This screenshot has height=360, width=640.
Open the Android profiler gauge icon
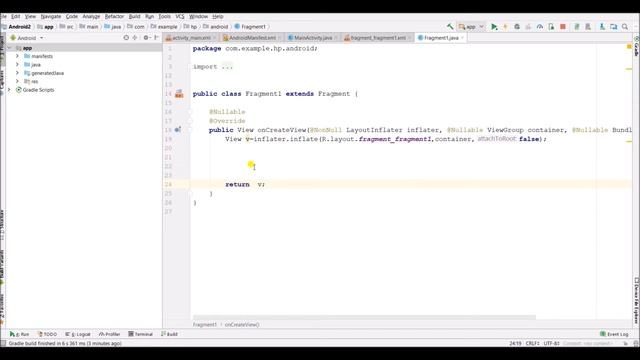[x=540, y=27]
